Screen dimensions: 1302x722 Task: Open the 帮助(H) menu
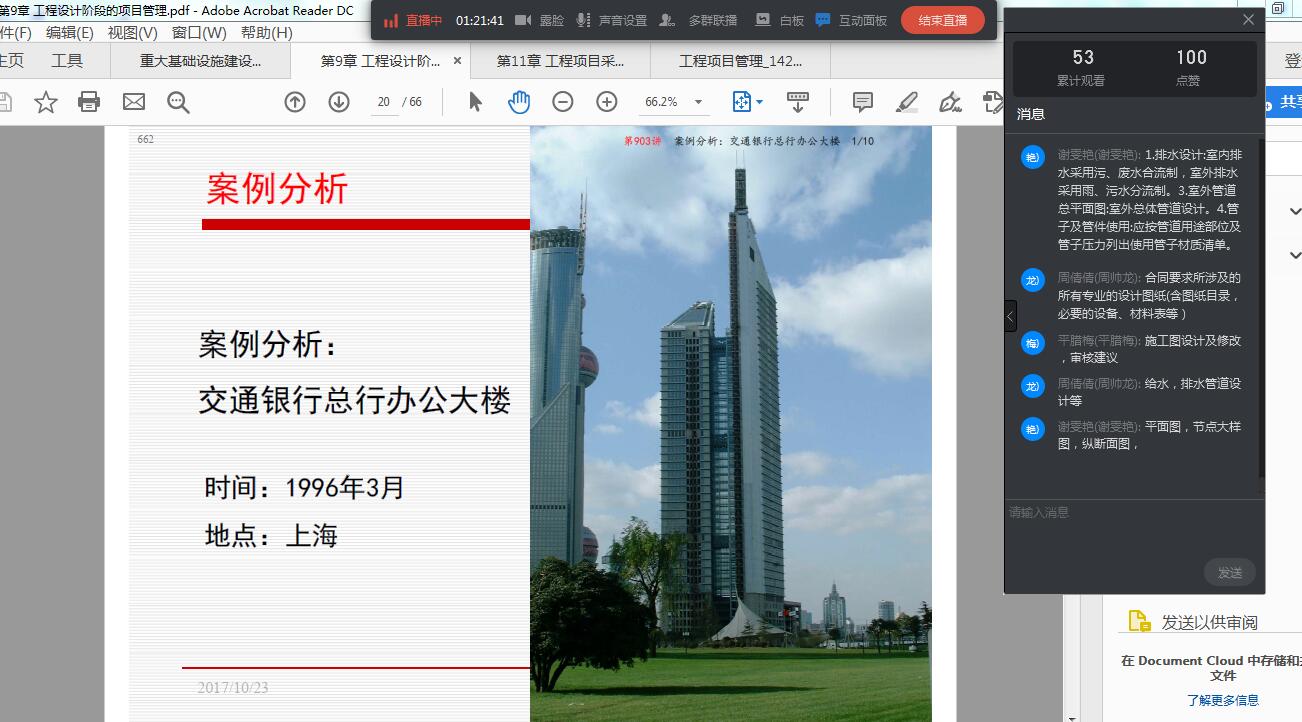coord(267,33)
